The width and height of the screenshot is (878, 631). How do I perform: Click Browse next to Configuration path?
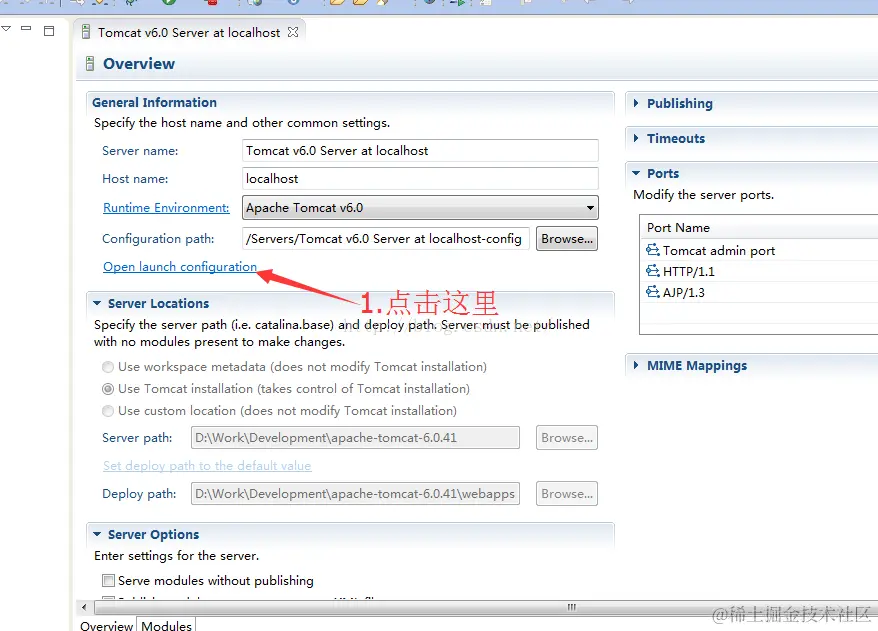(x=567, y=239)
